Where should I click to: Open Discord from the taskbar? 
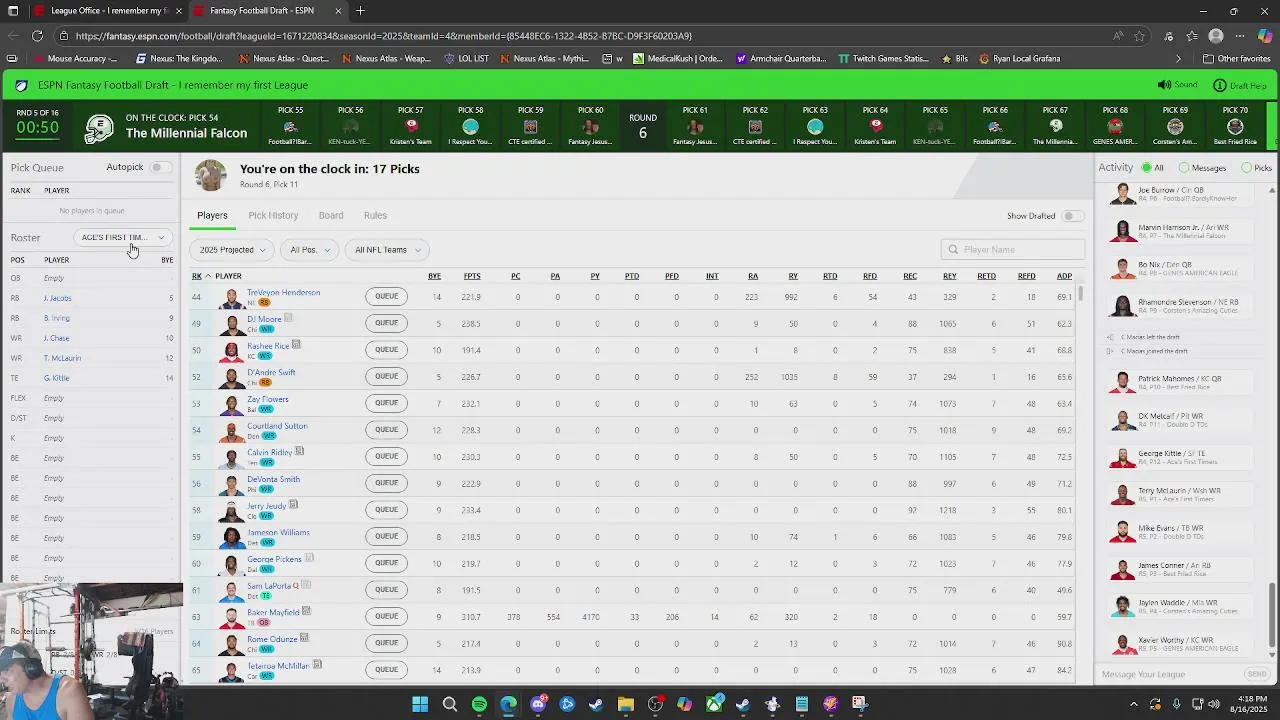(538, 704)
